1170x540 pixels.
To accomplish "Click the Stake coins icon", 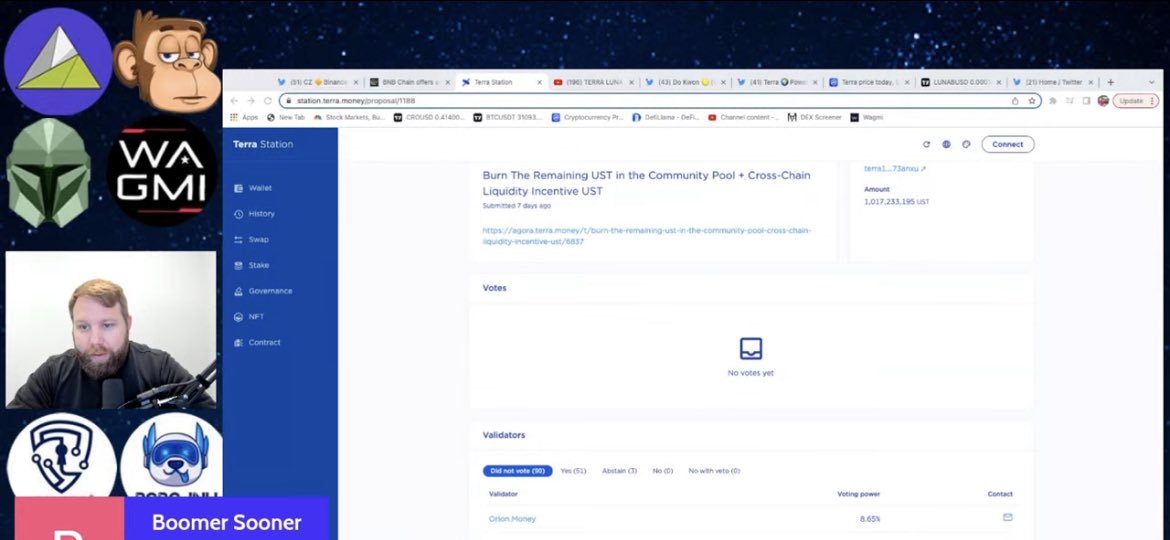I will click(x=239, y=266).
